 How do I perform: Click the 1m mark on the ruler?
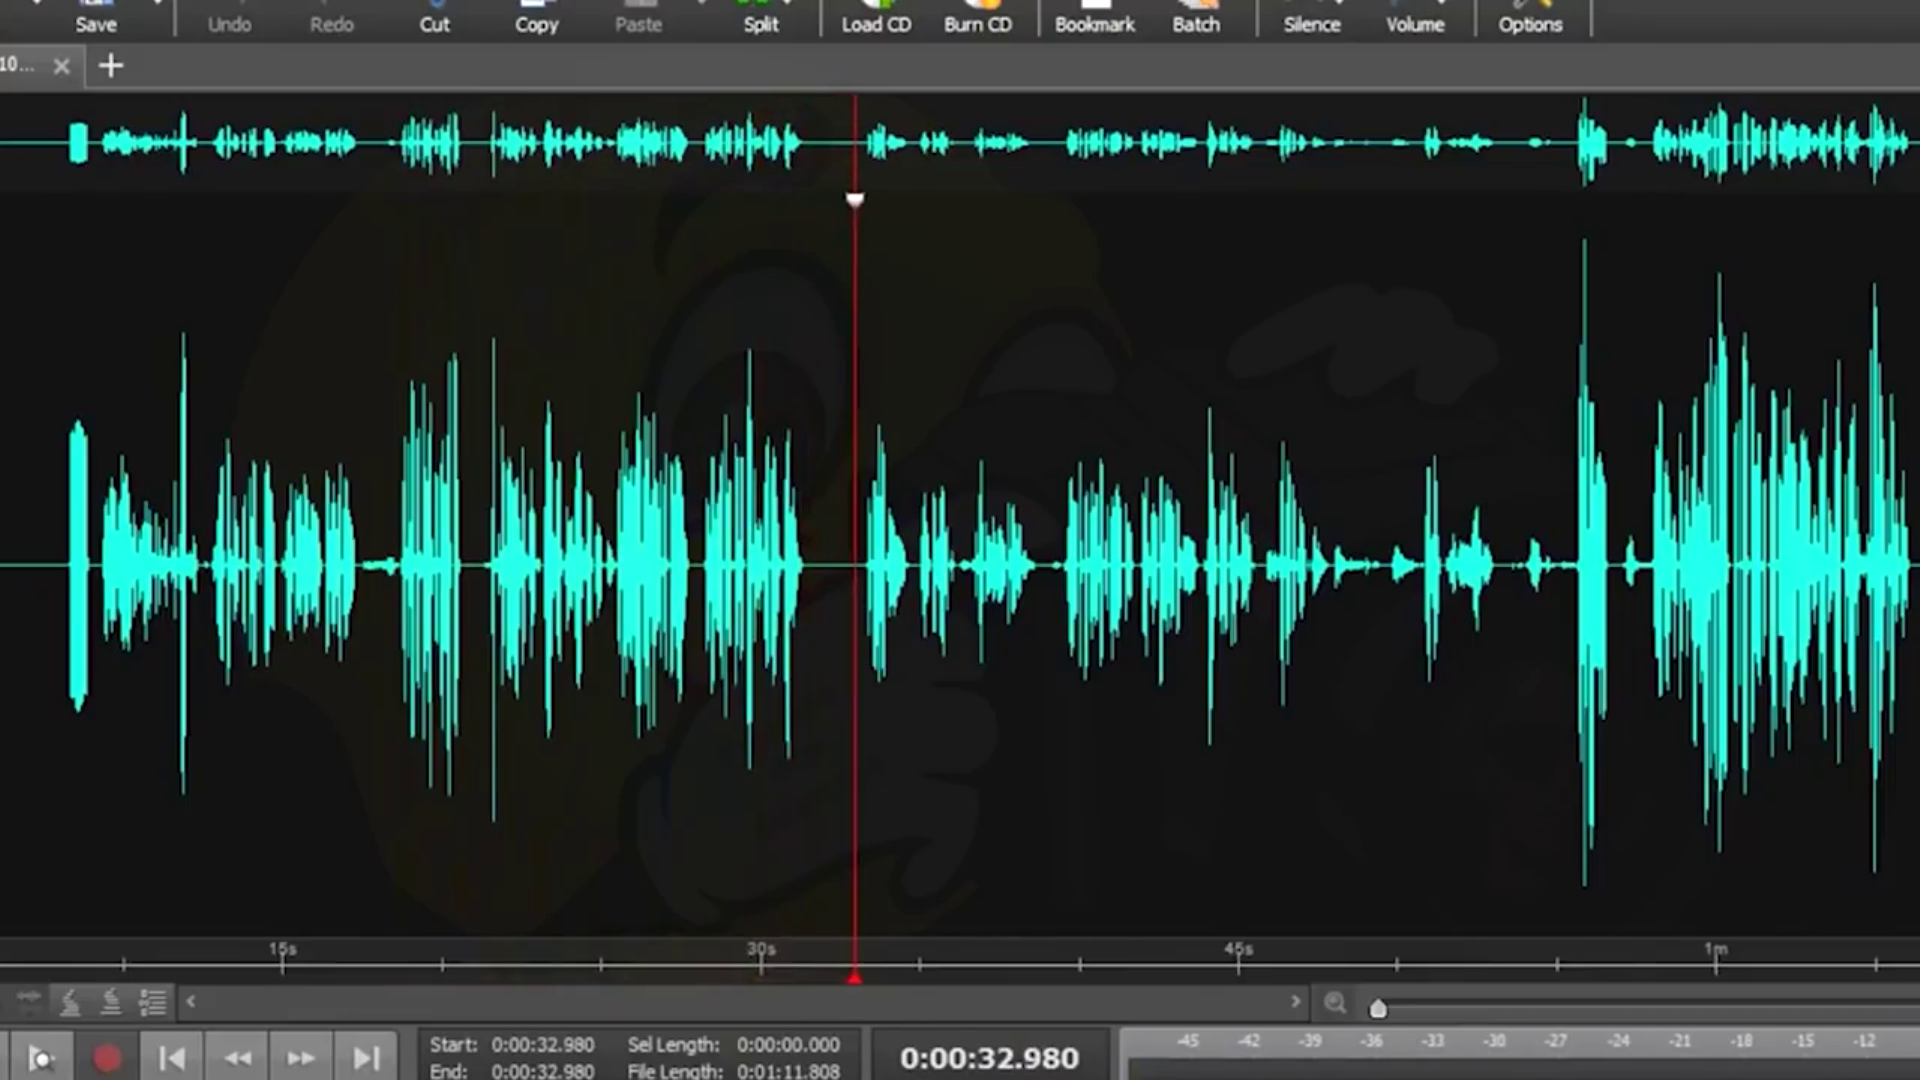pos(1716,949)
